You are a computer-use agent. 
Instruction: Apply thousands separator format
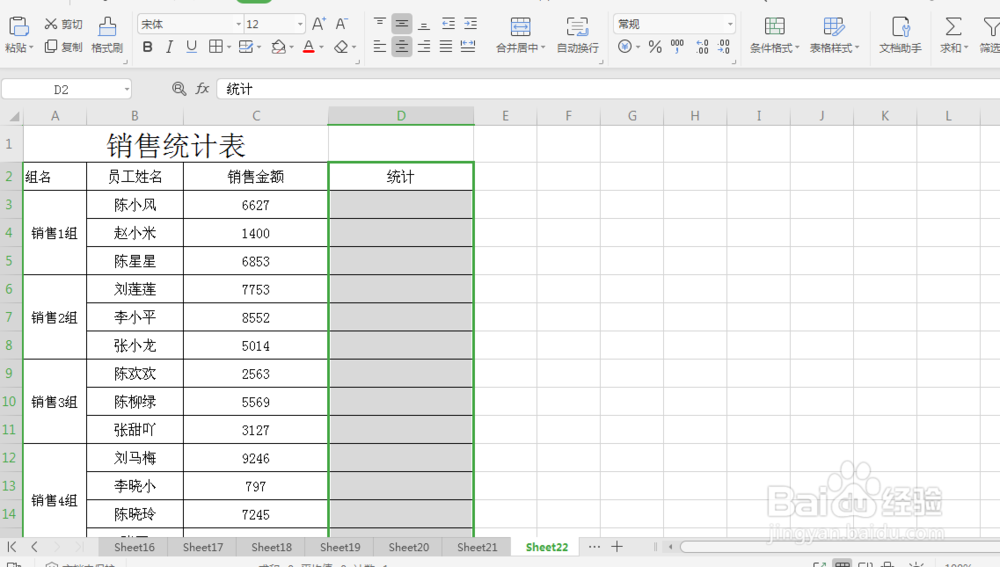(x=677, y=47)
